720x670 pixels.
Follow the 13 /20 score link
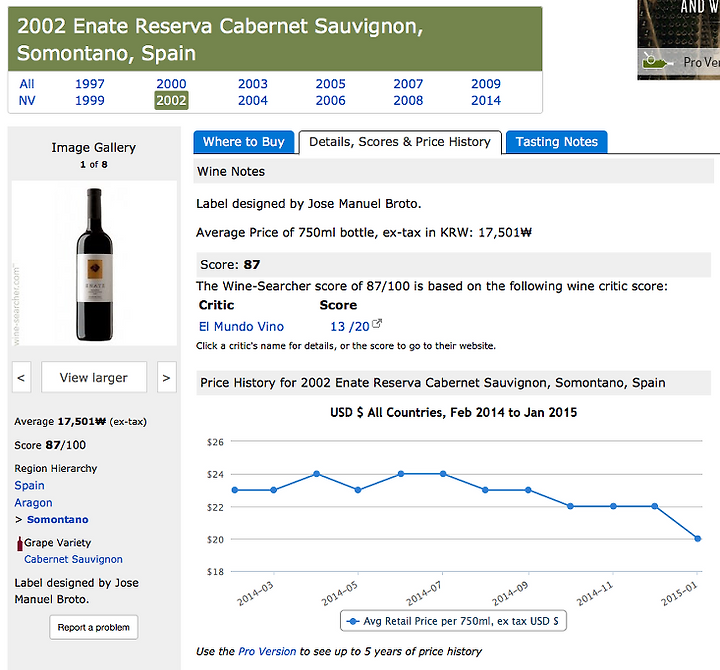click(x=349, y=327)
